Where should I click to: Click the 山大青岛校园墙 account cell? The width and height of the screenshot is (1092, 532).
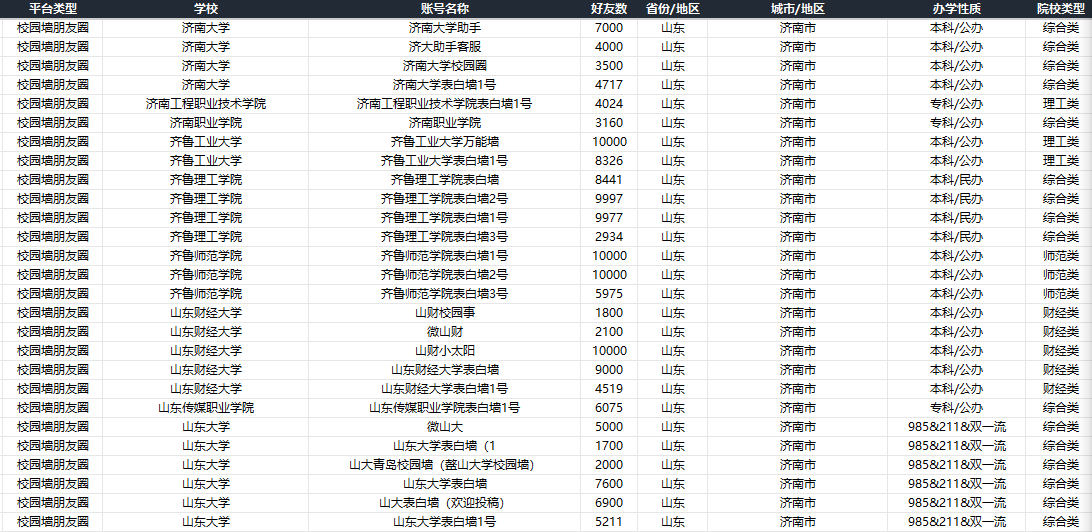pyautogui.click(x=444, y=465)
